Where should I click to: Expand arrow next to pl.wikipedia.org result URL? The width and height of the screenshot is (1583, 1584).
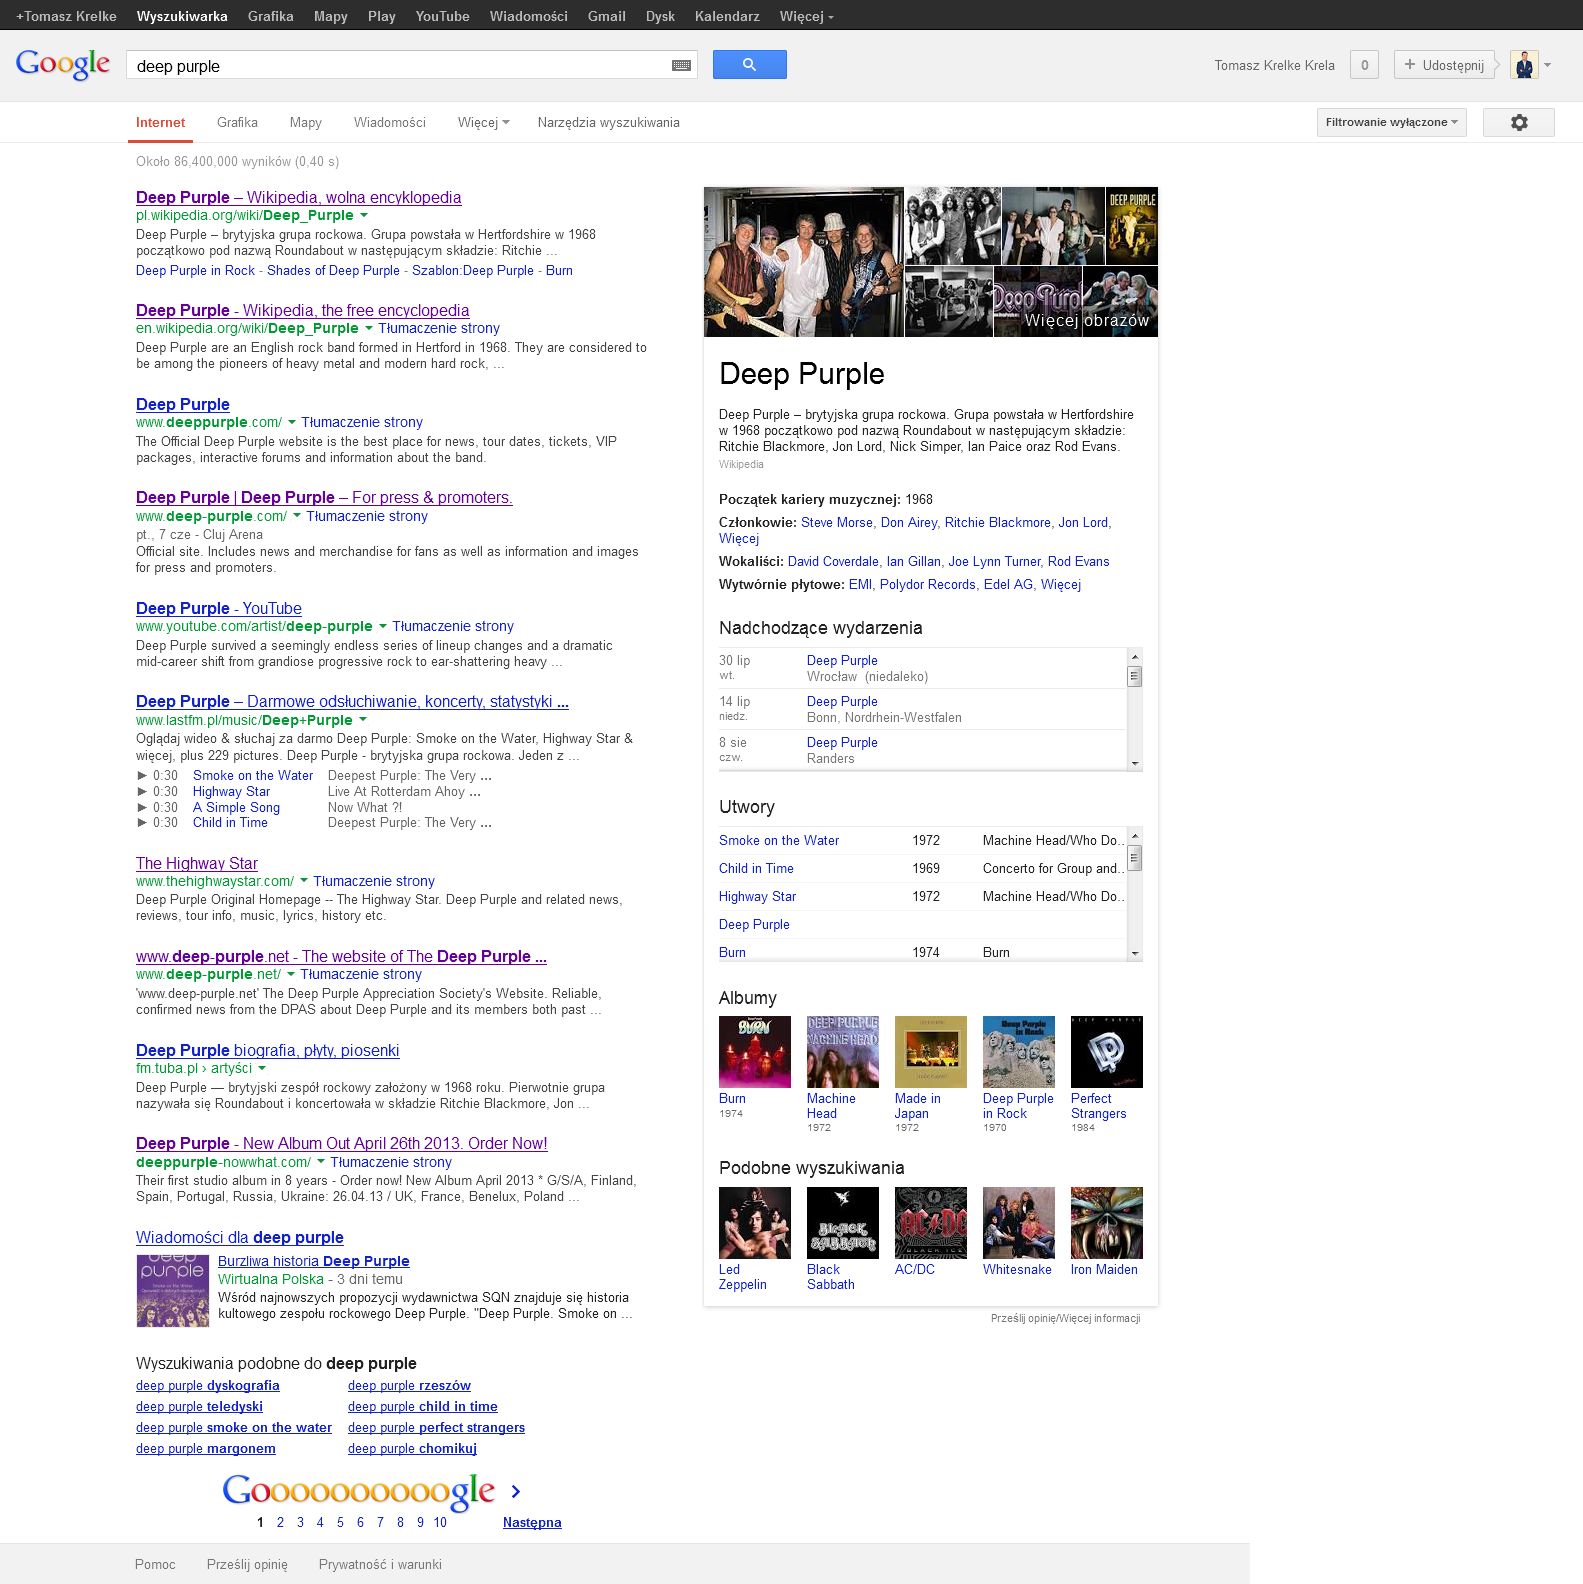click(363, 215)
